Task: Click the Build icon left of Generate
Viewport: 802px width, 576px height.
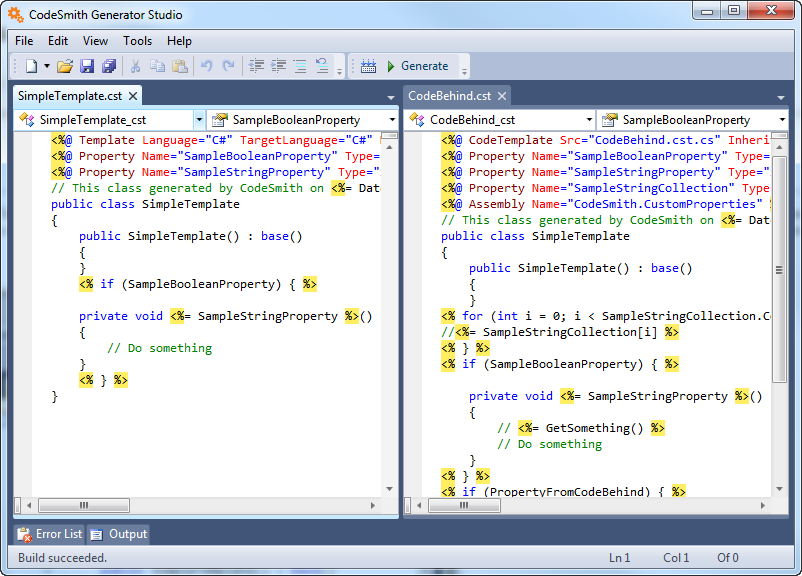Action: (368, 66)
